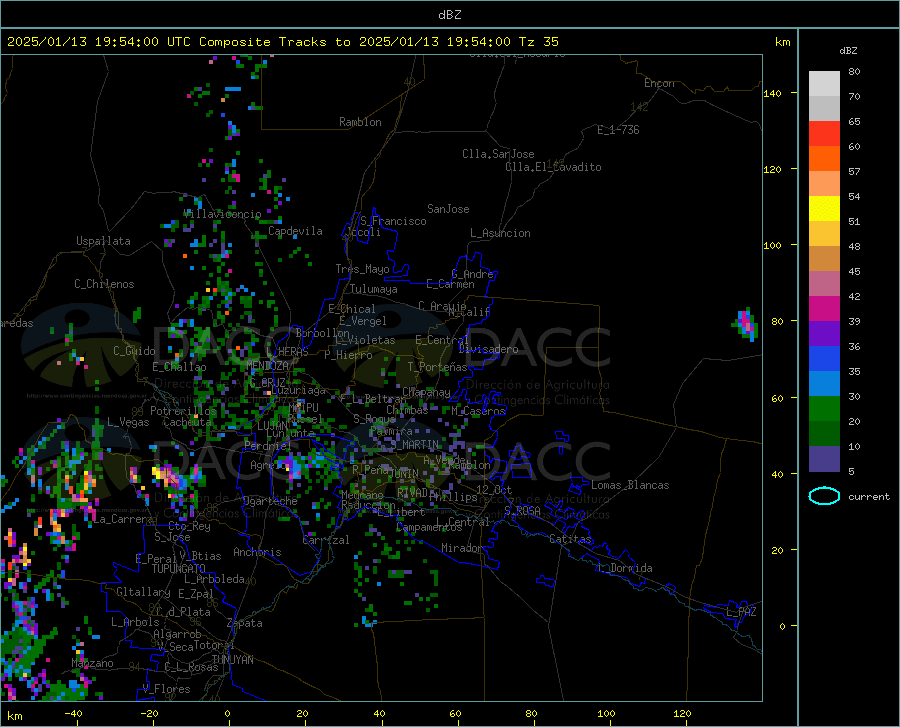Click the 'E_1-736' map label

(618, 130)
